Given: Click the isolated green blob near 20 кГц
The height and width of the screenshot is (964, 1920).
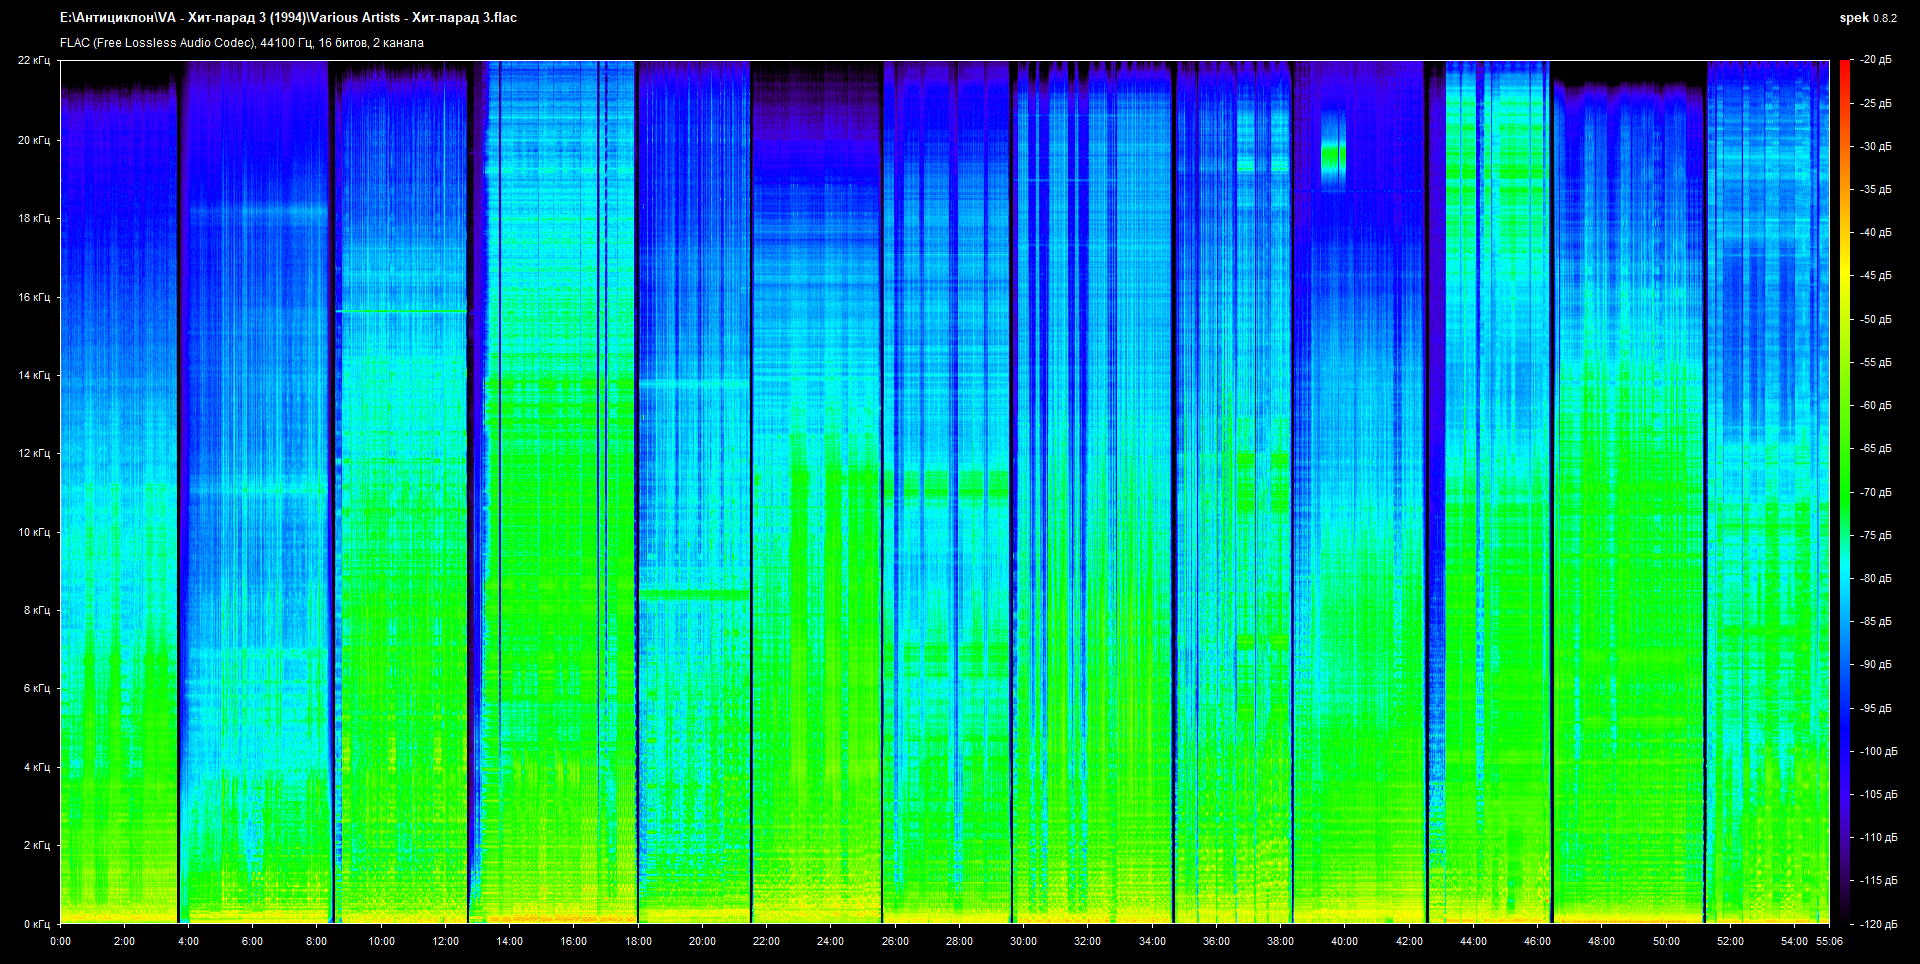Looking at the screenshot, I should 1333,156.
